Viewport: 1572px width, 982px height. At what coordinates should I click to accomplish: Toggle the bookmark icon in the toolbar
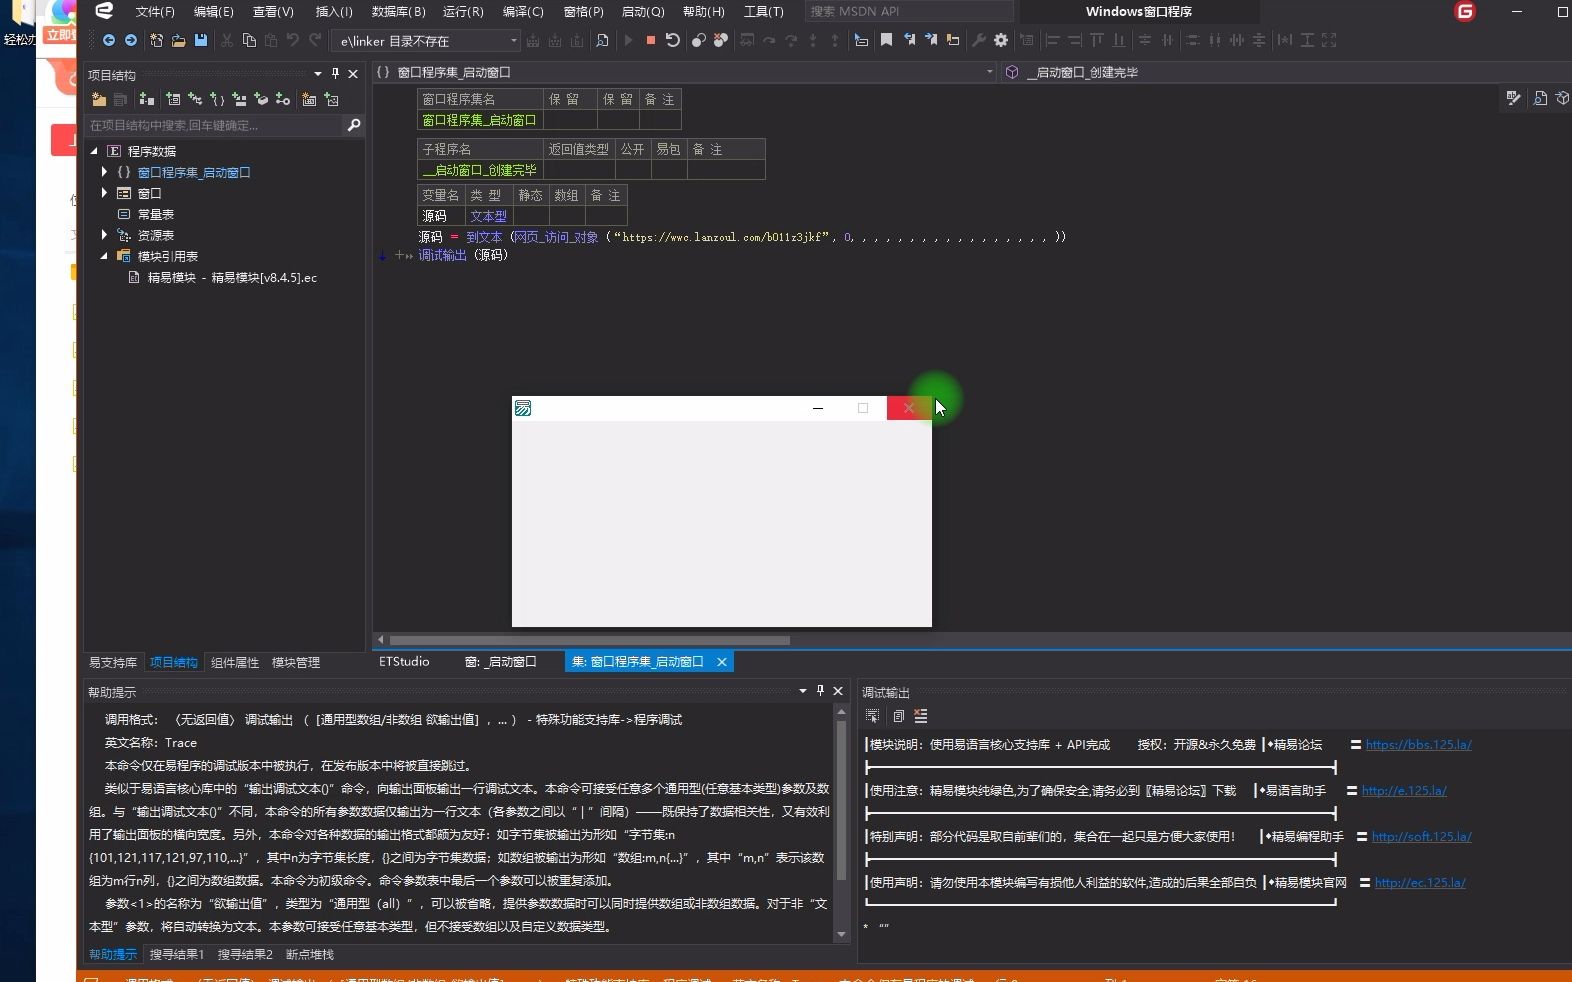pyautogui.click(x=886, y=40)
